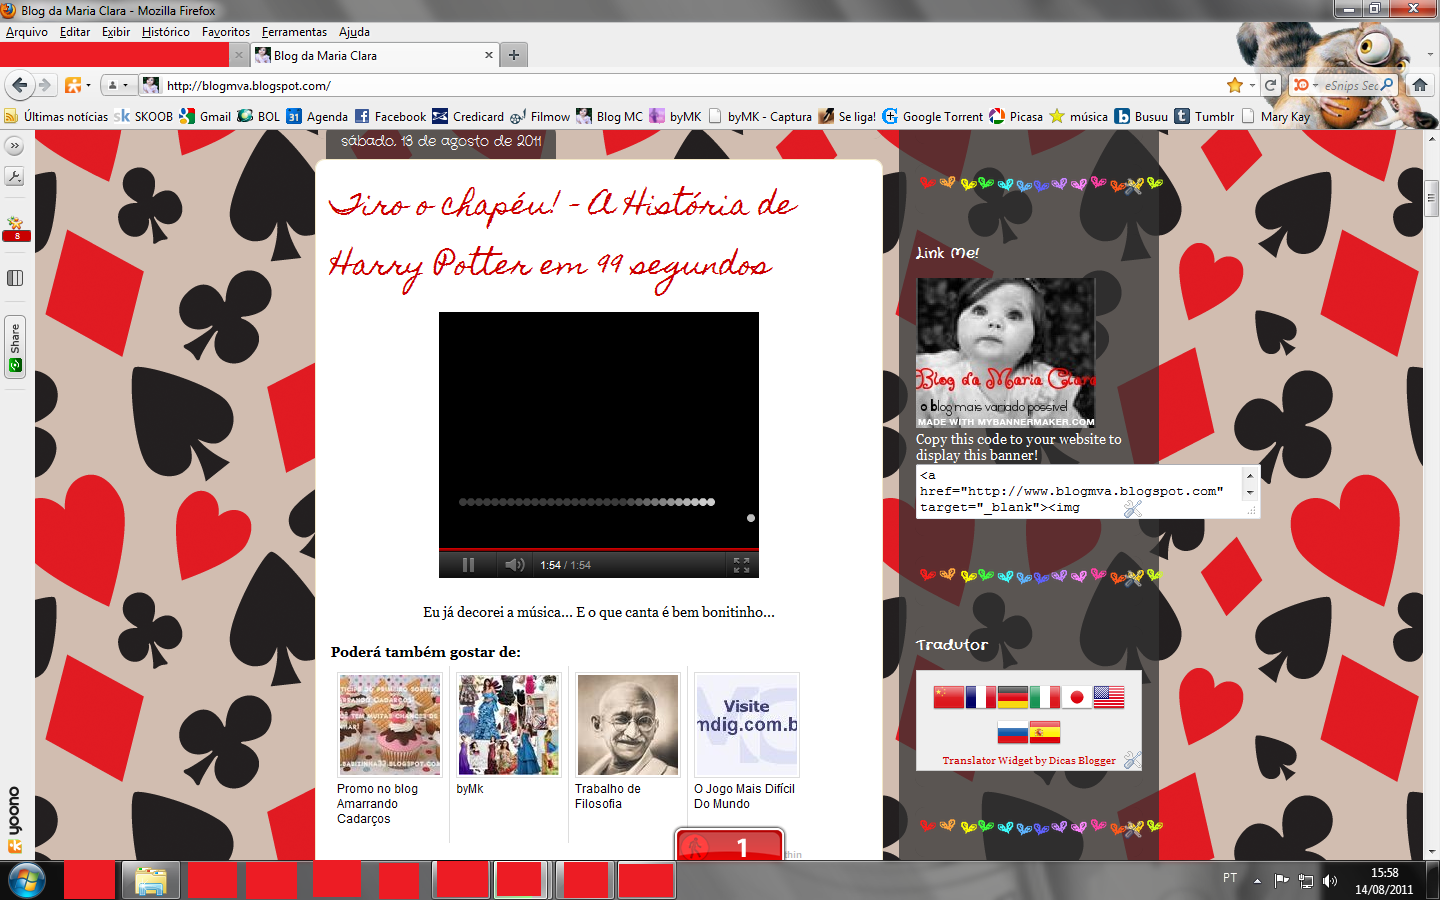
Task: Open Translator Widget by Dicas Blogger link
Action: [1029, 761]
